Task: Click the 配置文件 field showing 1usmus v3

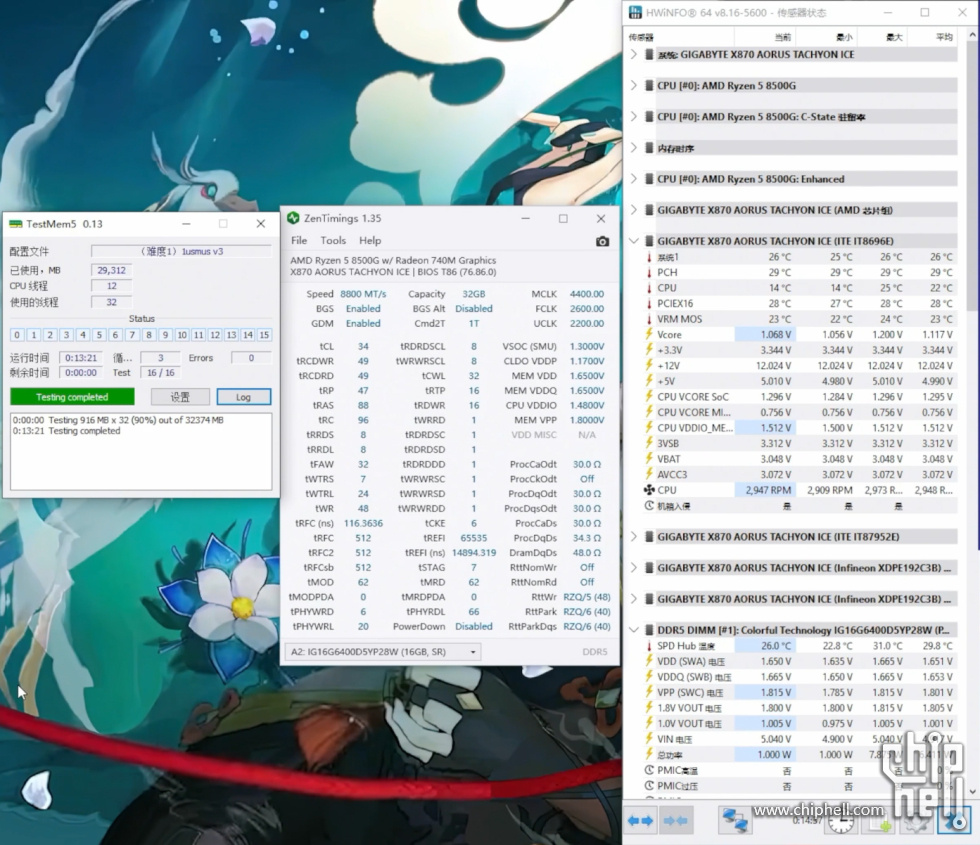Action: [181, 251]
